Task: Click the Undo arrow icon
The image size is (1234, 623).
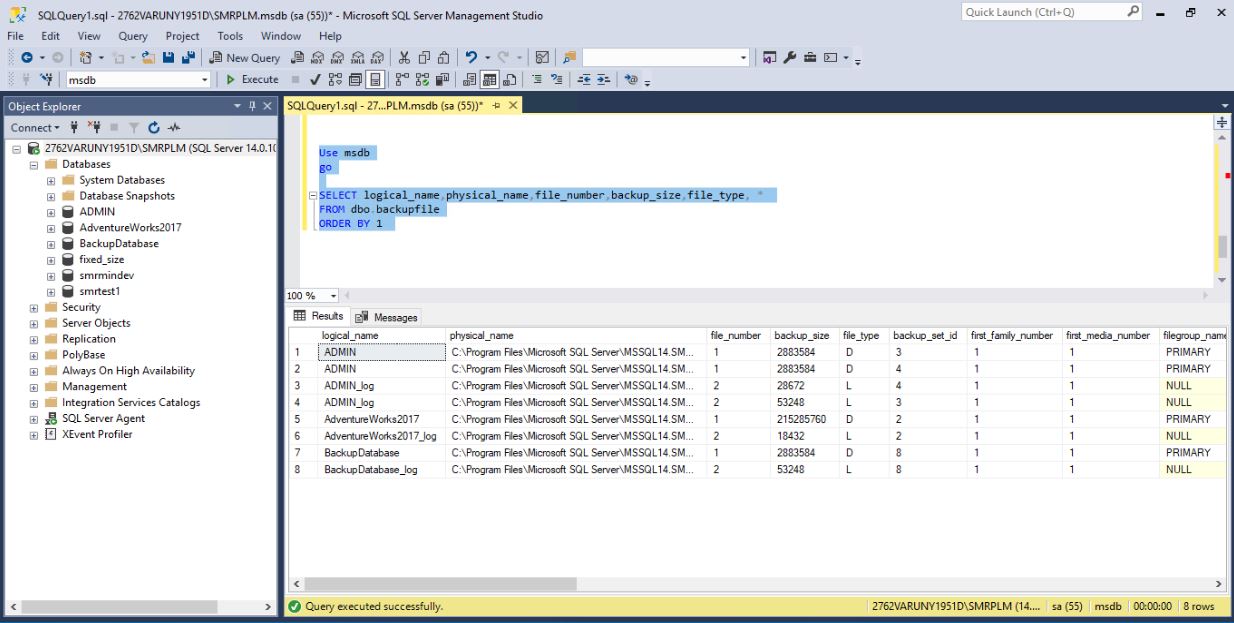Action: (x=472, y=58)
